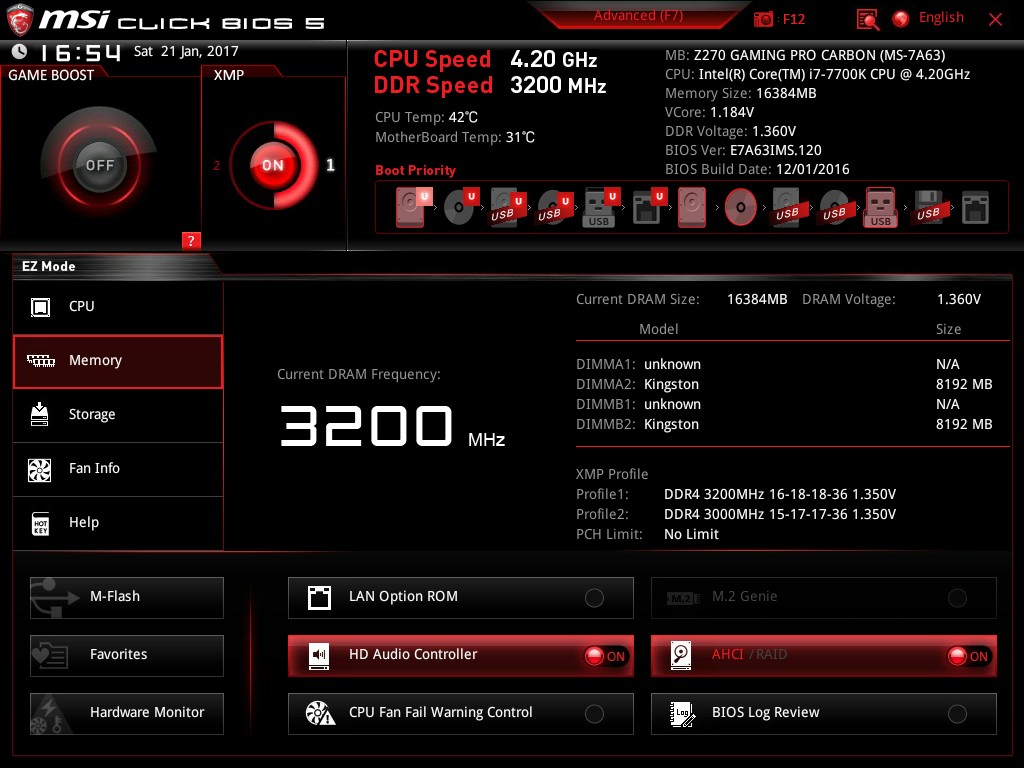Switch to Advanced (F7) mode
The image size is (1024, 768).
638,16
